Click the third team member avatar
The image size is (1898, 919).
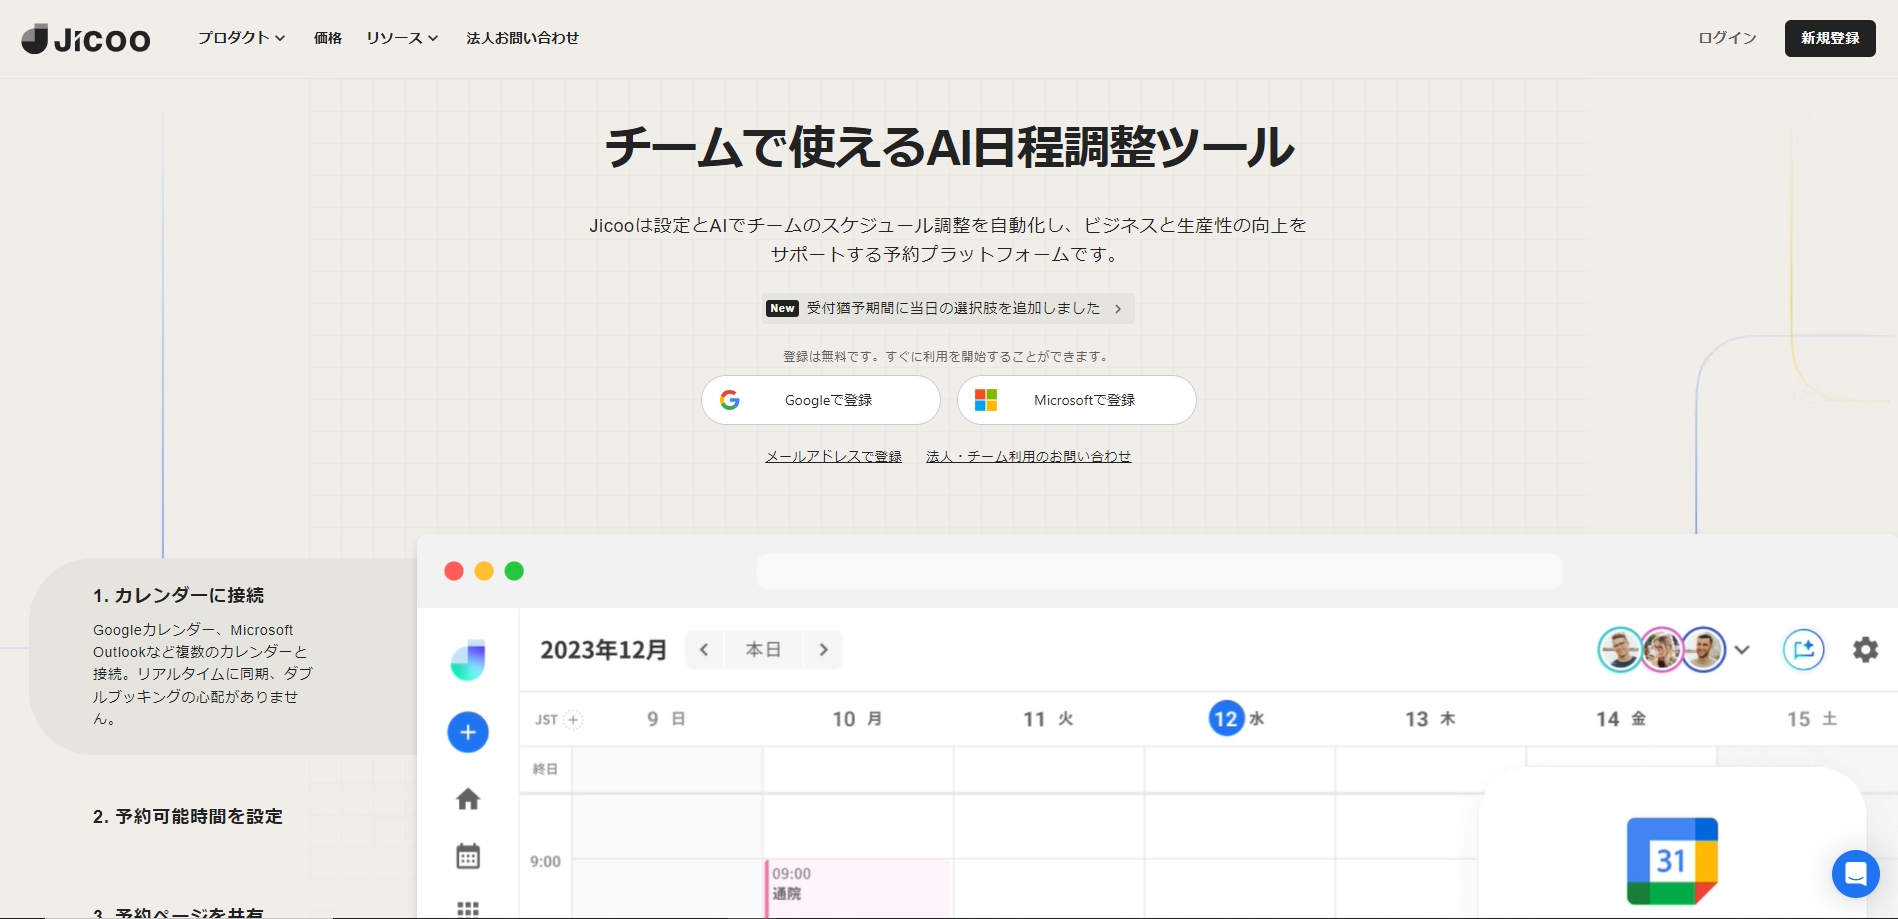(1704, 650)
